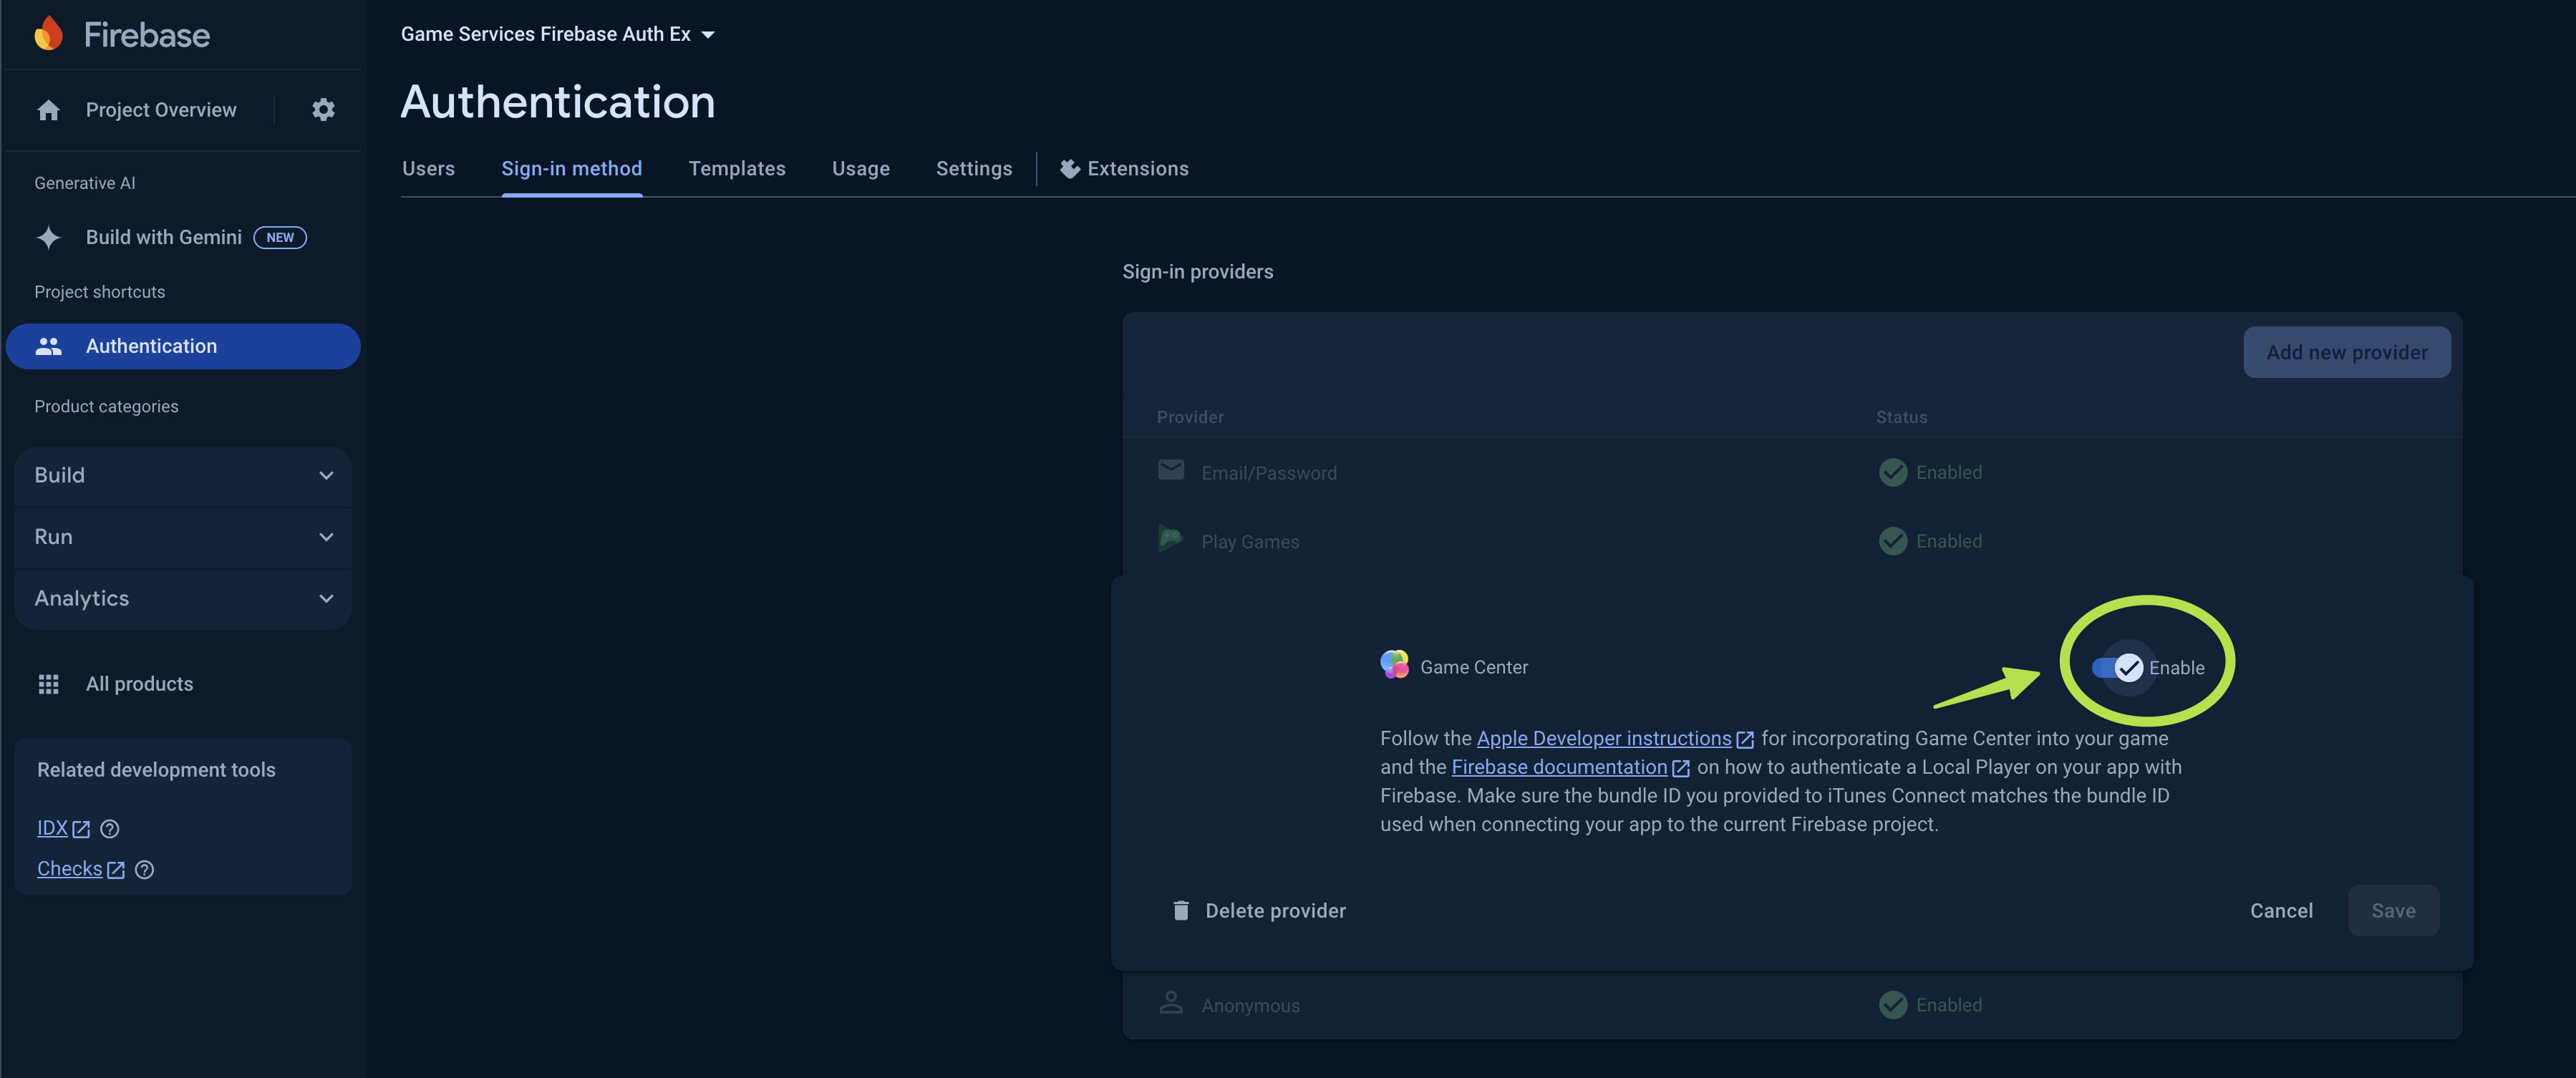Click help icon next to Checks
The width and height of the screenshot is (2576, 1078).
pos(144,870)
